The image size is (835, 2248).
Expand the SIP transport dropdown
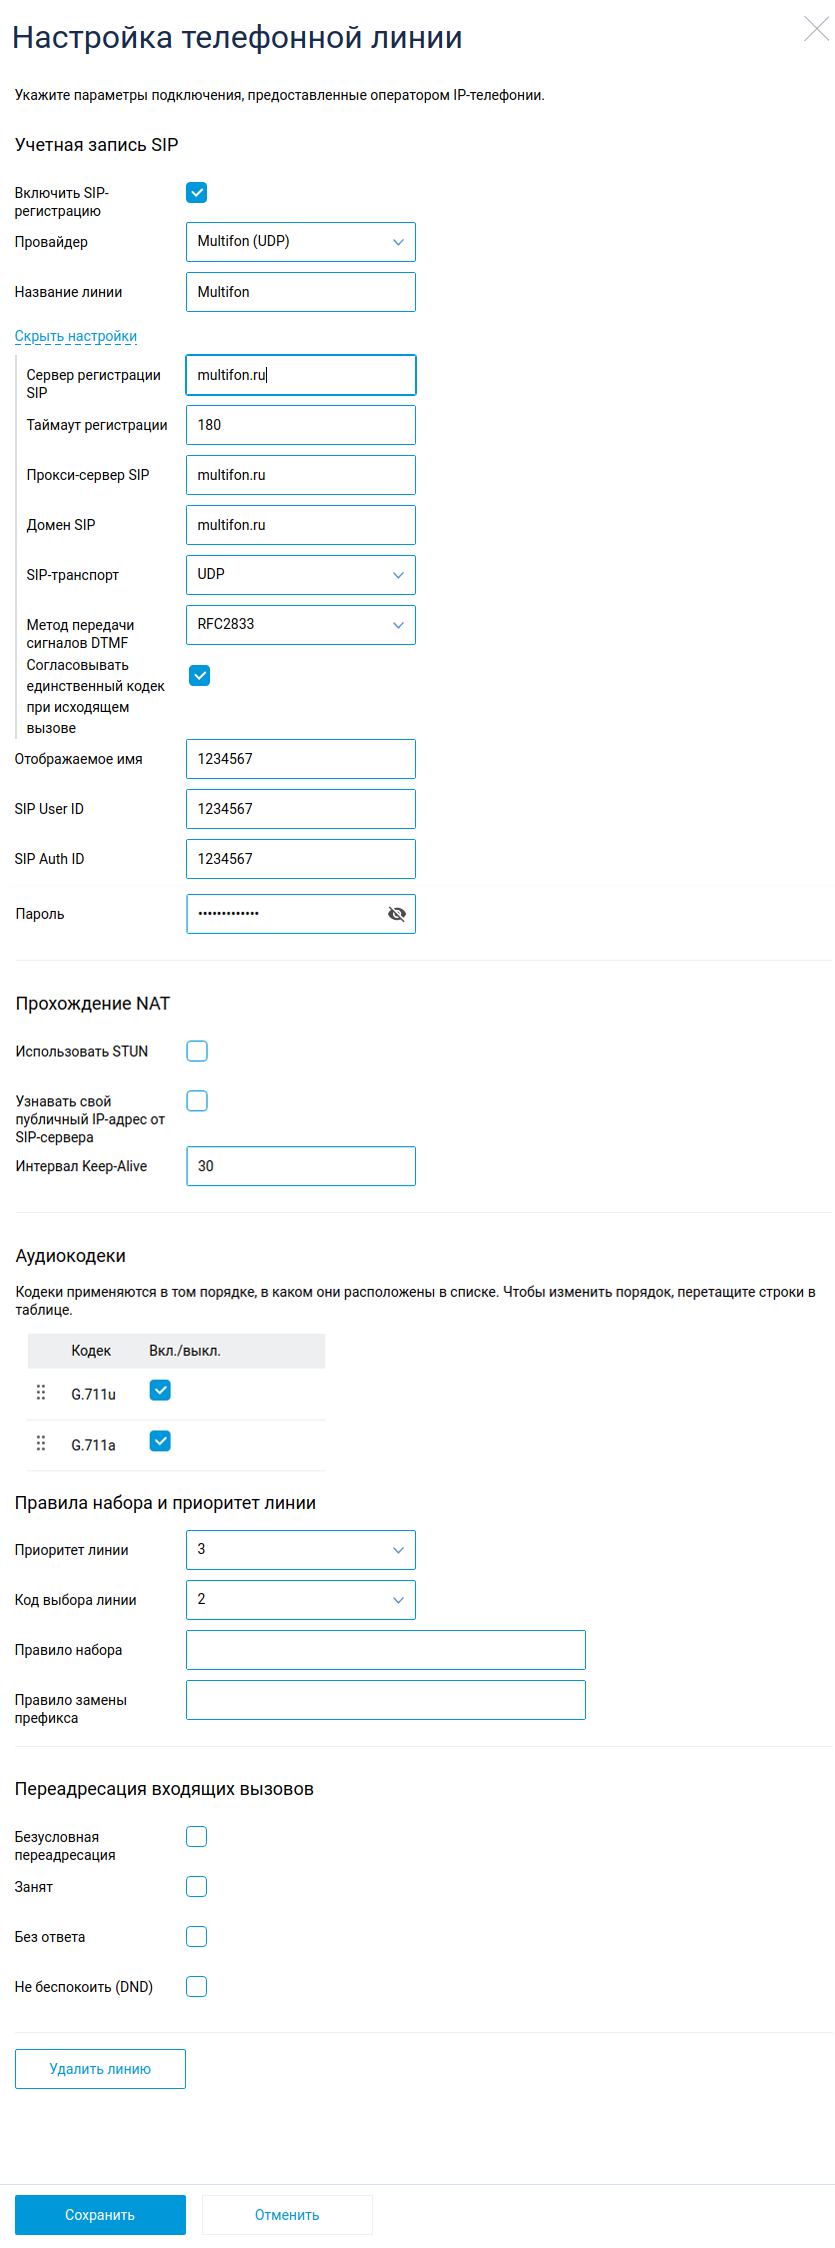300,575
